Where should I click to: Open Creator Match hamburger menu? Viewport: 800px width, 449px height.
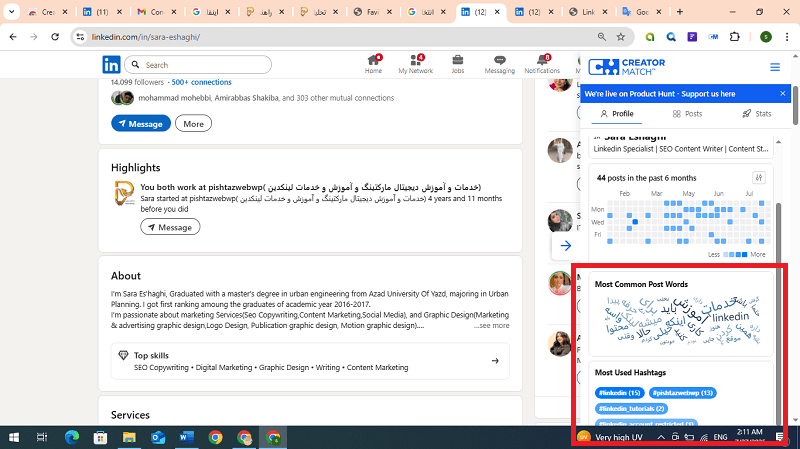point(775,67)
